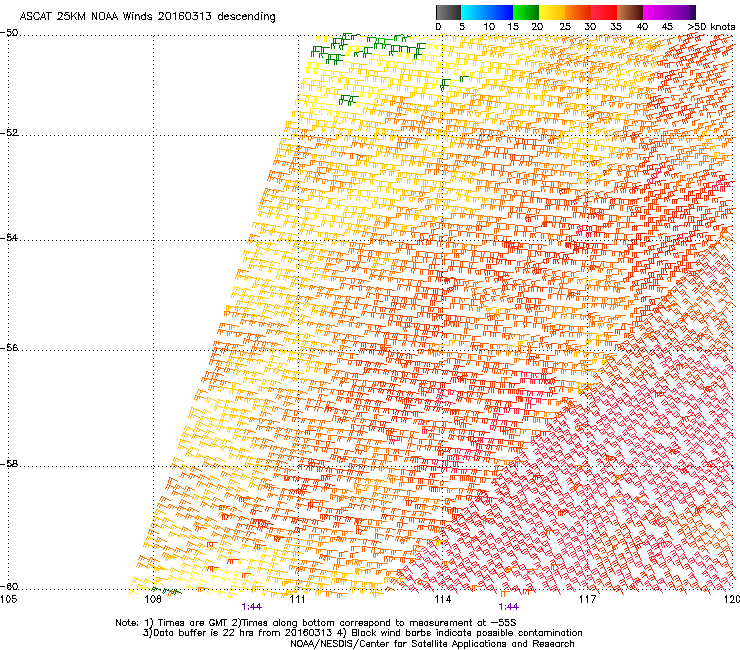
Task: Click the longitude label 111
Action: [297, 599]
